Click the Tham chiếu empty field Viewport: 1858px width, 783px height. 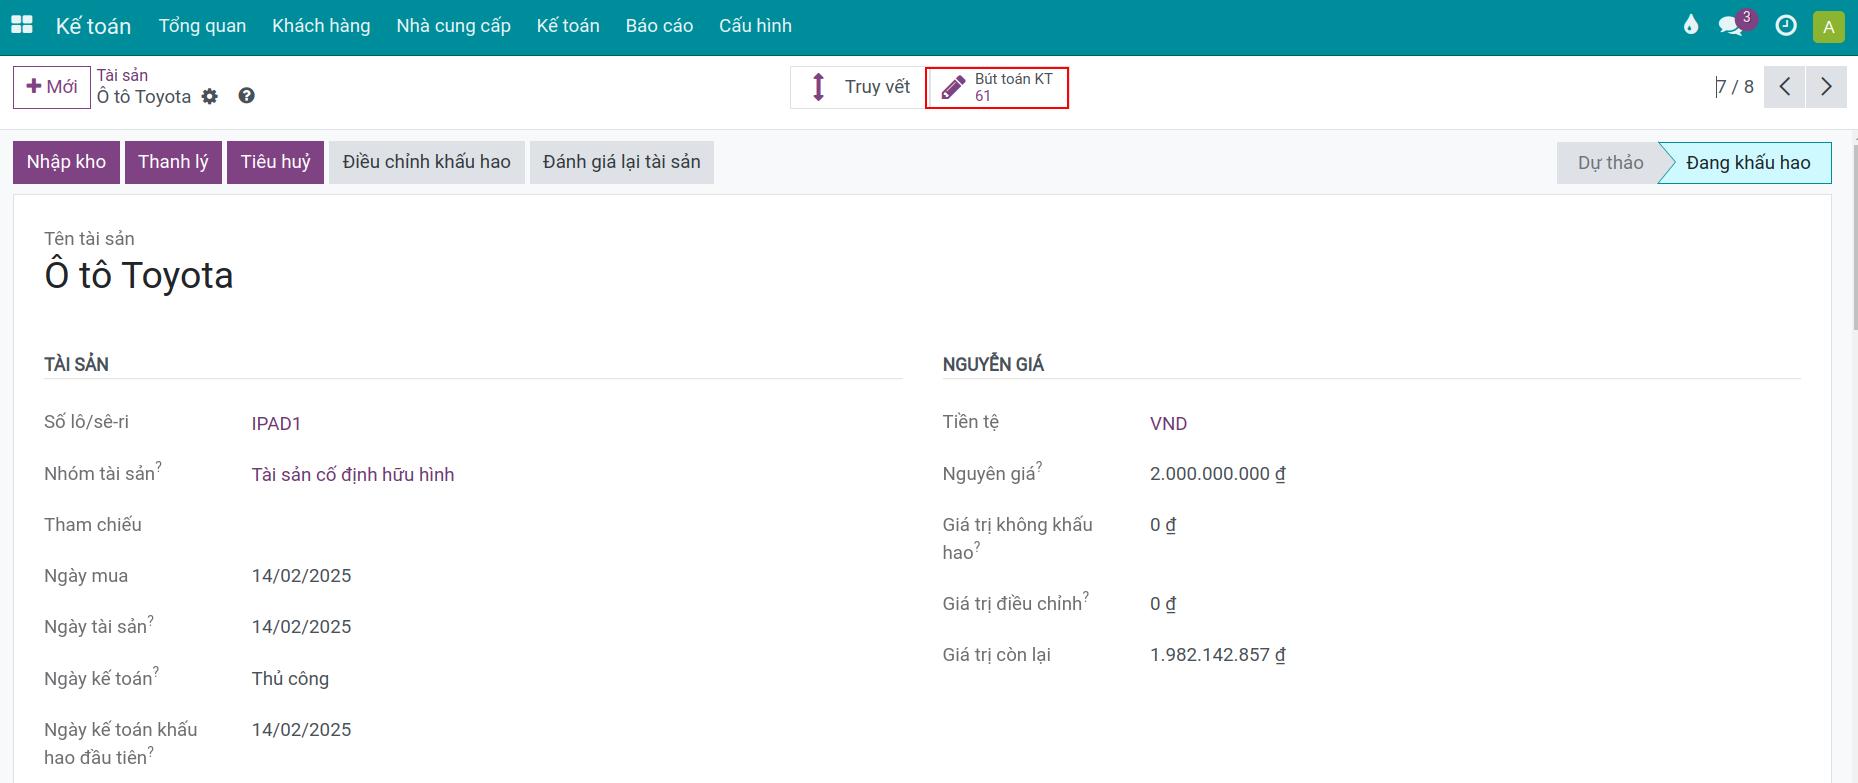(576, 525)
